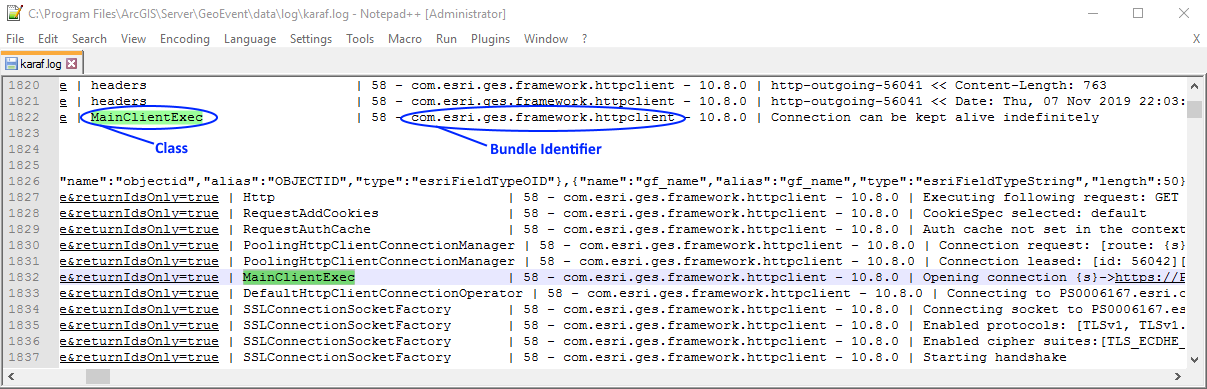Screen dimensions: 1207x389
Task: Click the RequestAuthCache text on line 1829
Action: click(307, 229)
